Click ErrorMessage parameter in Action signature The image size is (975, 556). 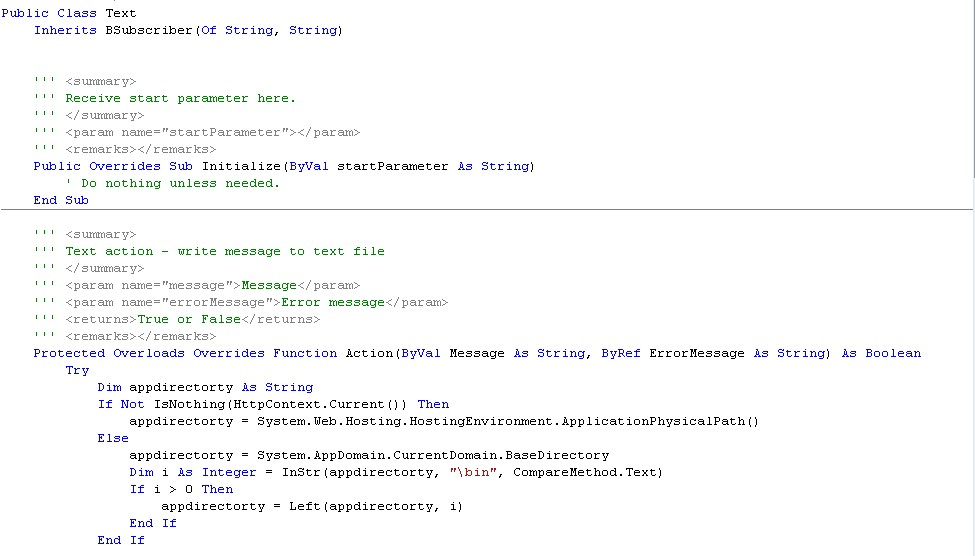(x=696, y=353)
